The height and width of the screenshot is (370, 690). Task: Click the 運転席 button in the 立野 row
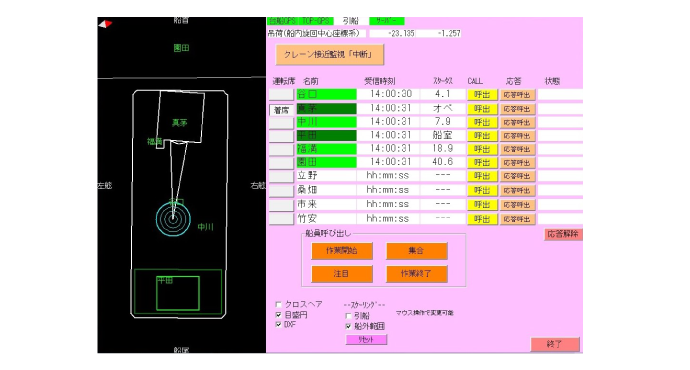coord(281,176)
